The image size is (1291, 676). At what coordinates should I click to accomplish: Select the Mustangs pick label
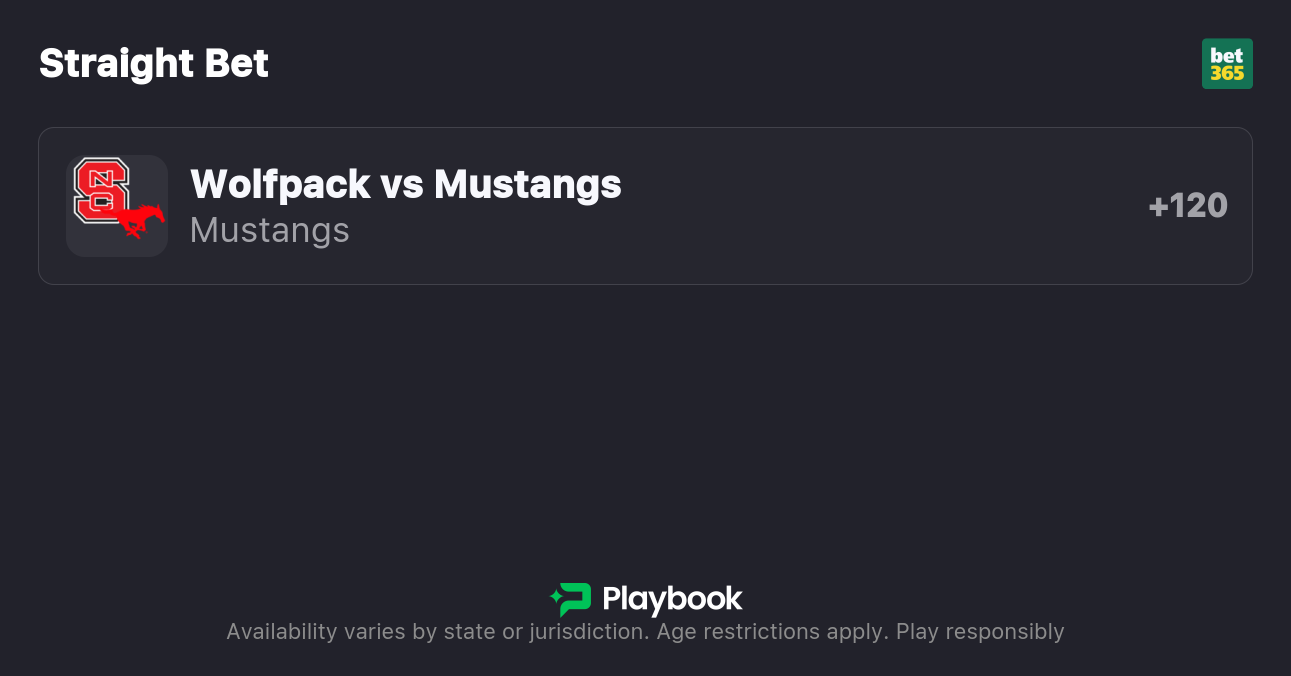click(x=269, y=230)
